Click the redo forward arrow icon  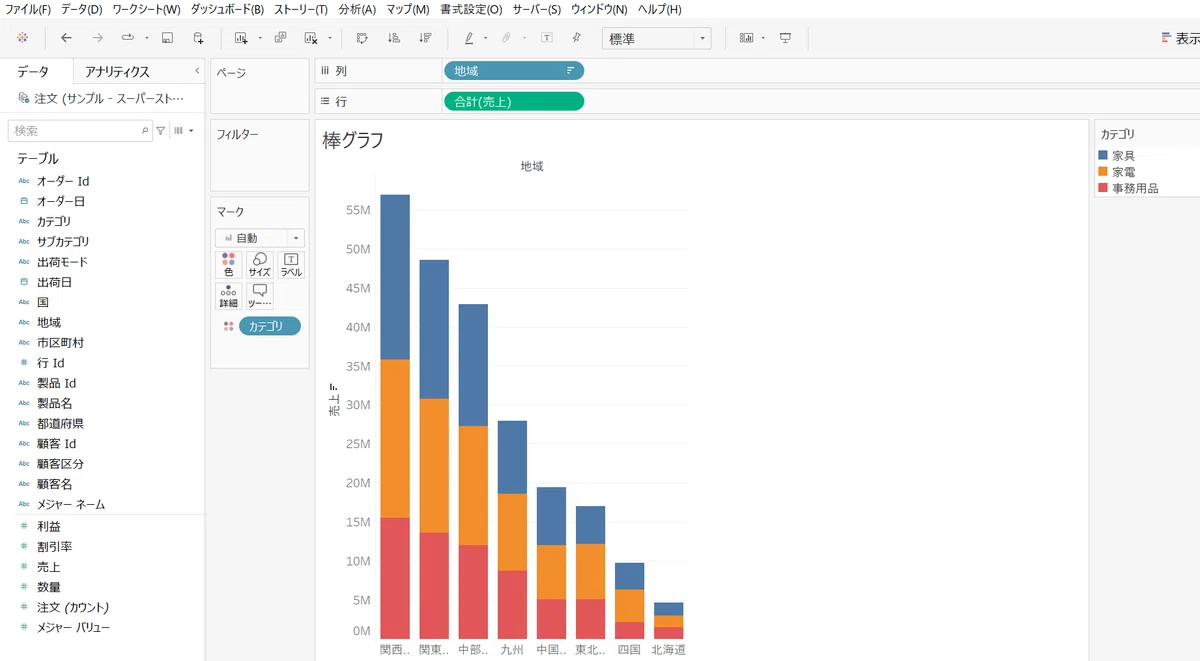click(97, 38)
